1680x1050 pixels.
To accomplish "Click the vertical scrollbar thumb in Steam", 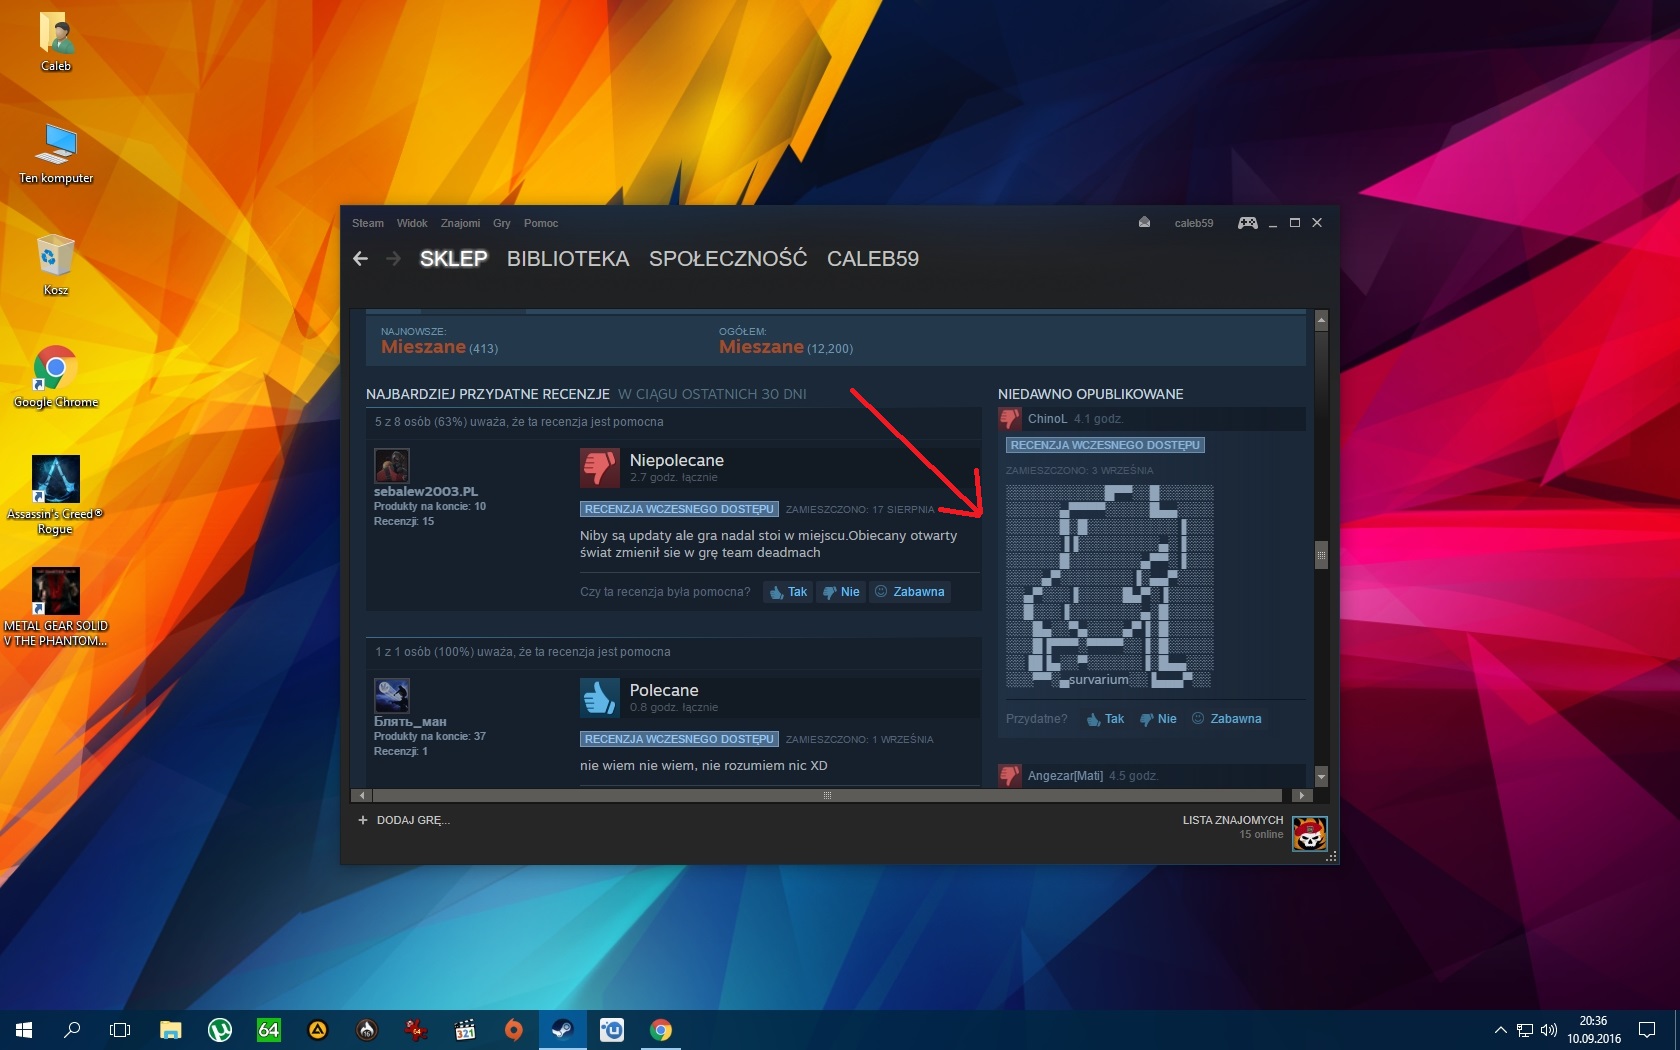I will click(x=1321, y=554).
